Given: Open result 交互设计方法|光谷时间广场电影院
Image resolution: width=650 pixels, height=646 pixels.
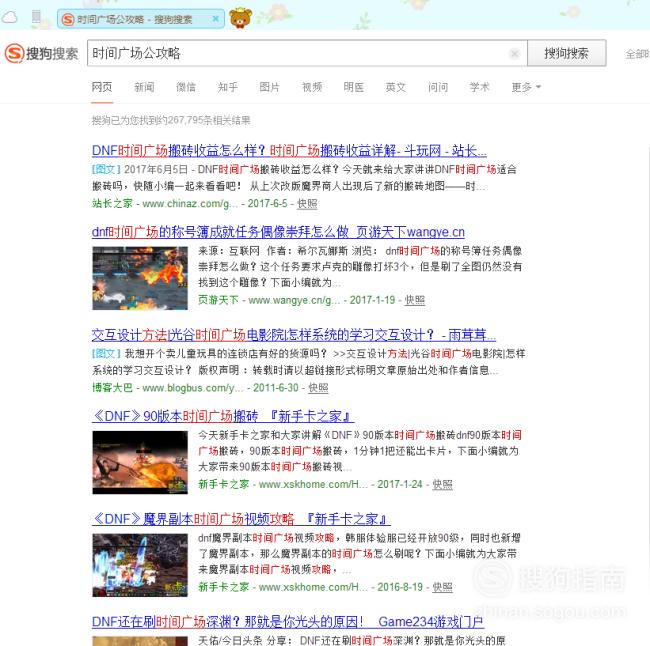Looking at the screenshot, I should point(293,335).
